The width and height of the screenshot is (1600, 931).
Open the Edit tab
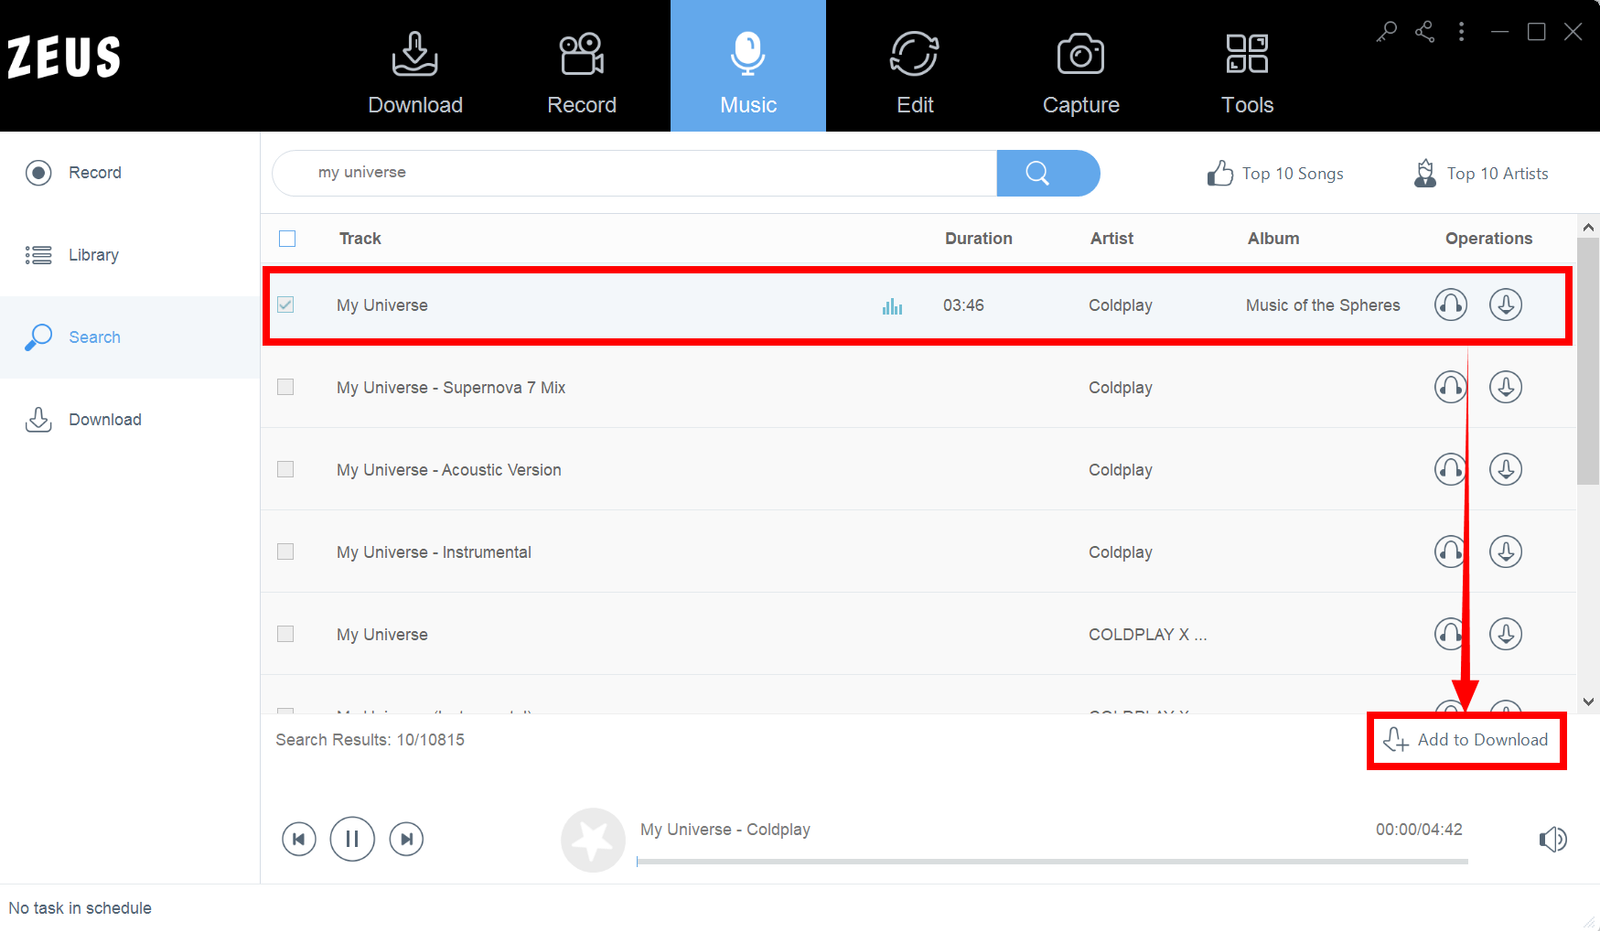tap(915, 72)
